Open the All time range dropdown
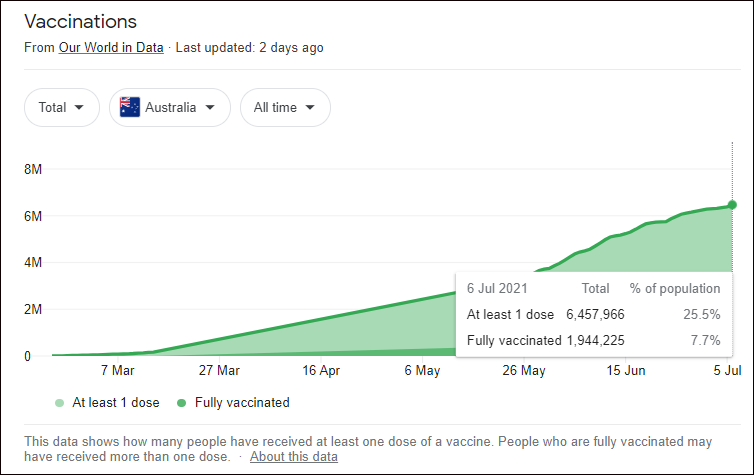 (284, 108)
